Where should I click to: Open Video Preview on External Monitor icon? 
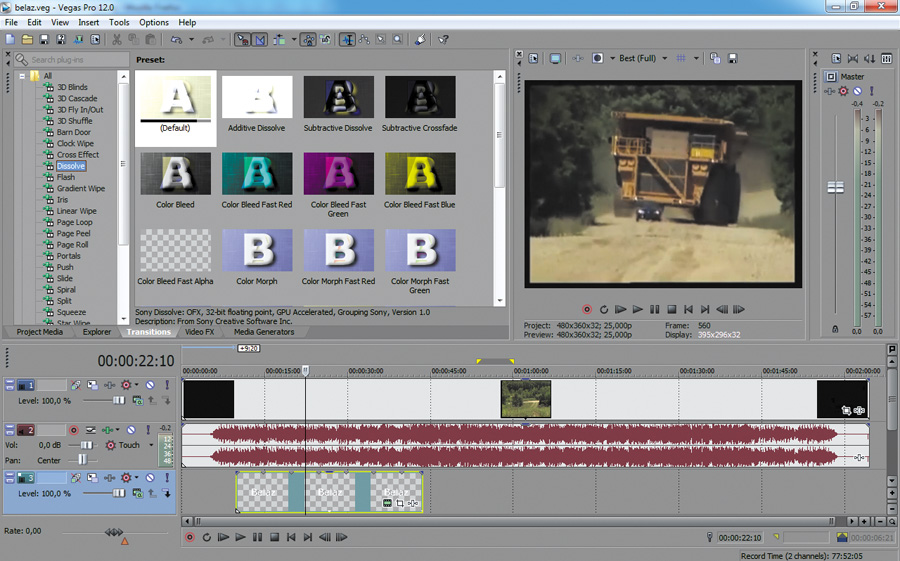pos(555,58)
